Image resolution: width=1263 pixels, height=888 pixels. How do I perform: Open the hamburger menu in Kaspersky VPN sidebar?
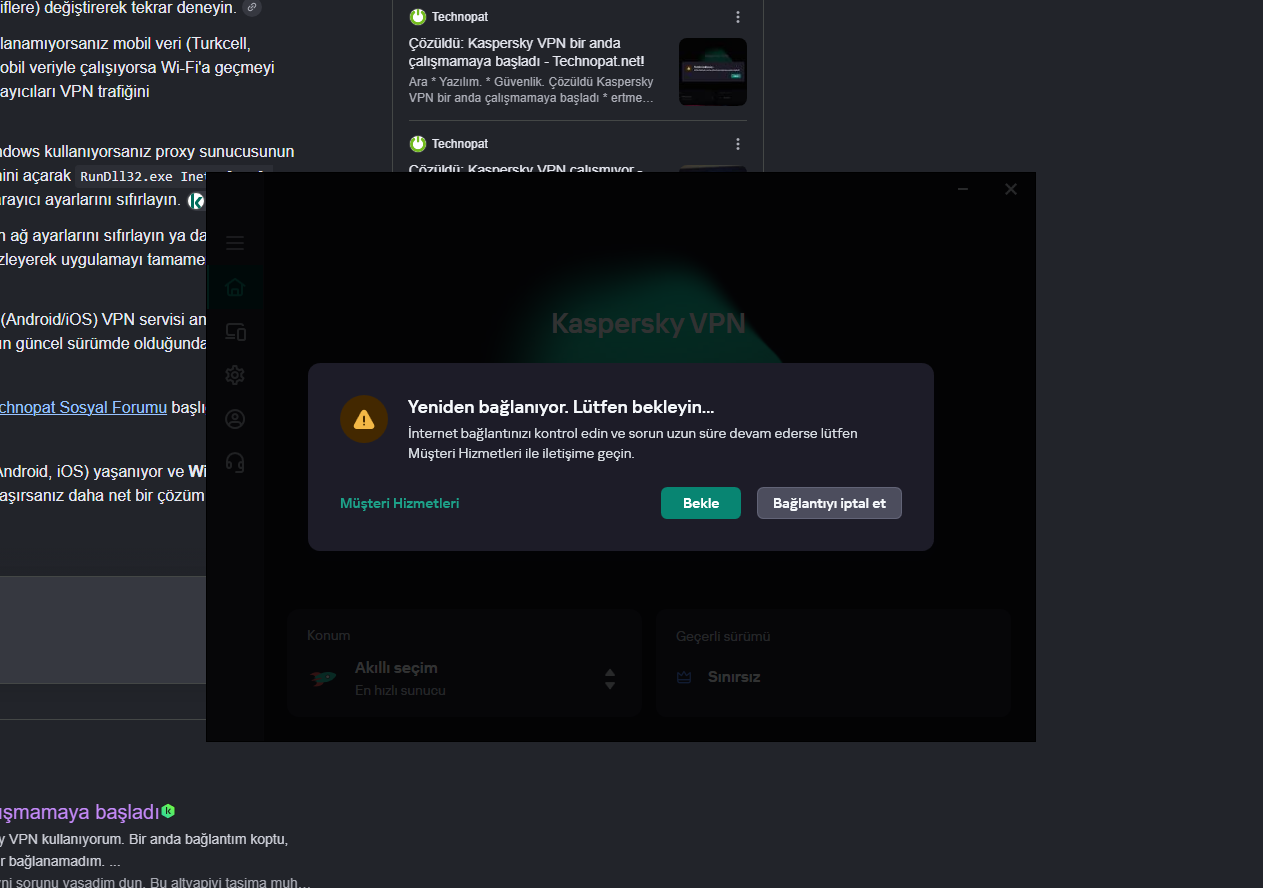tap(235, 243)
